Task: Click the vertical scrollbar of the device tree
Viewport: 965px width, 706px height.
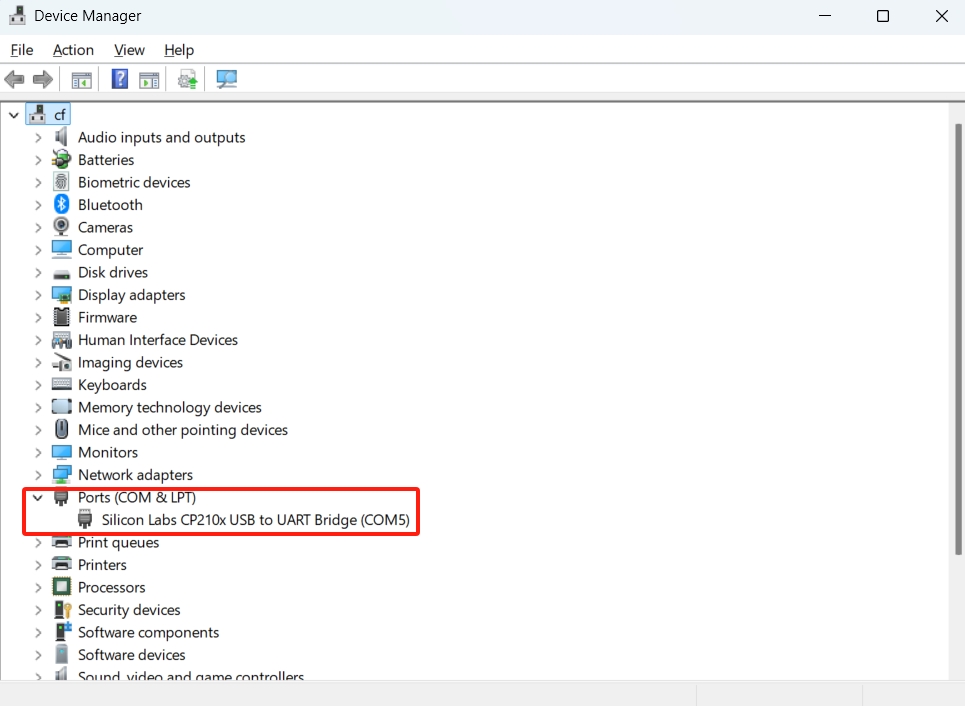Action: pos(957,330)
